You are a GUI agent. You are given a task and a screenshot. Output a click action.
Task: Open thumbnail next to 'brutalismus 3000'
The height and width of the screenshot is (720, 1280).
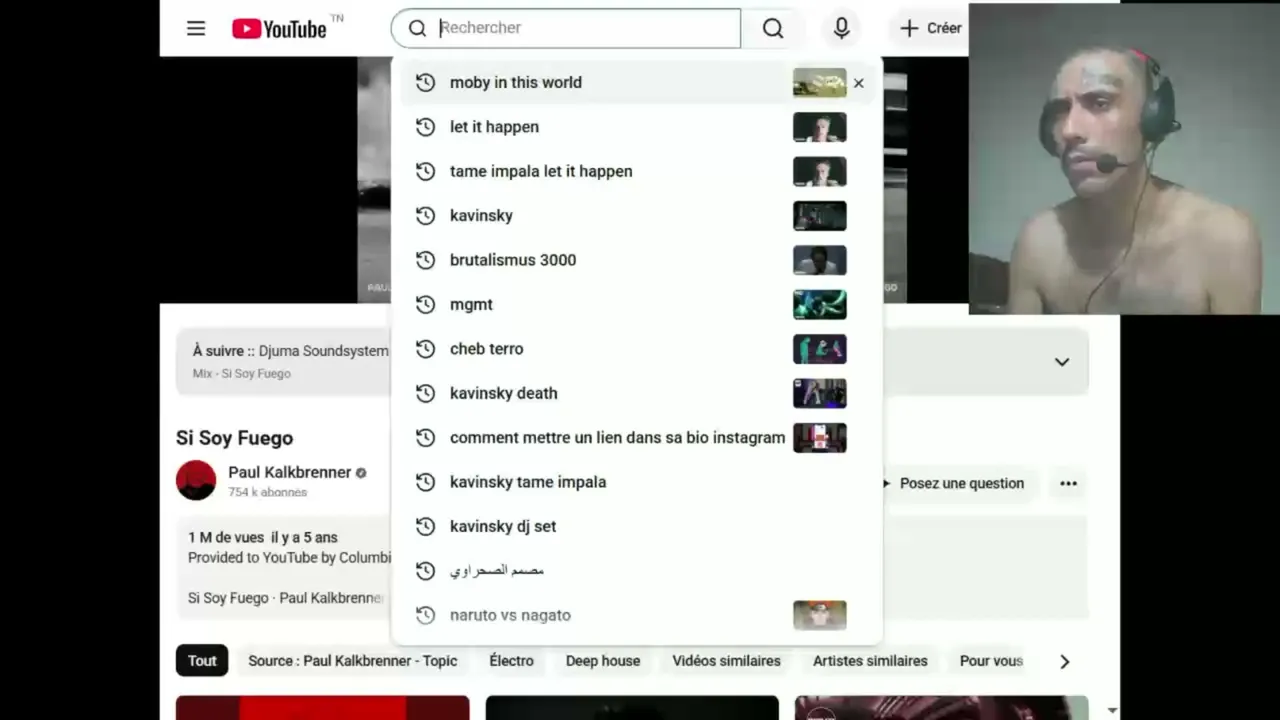coord(820,260)
